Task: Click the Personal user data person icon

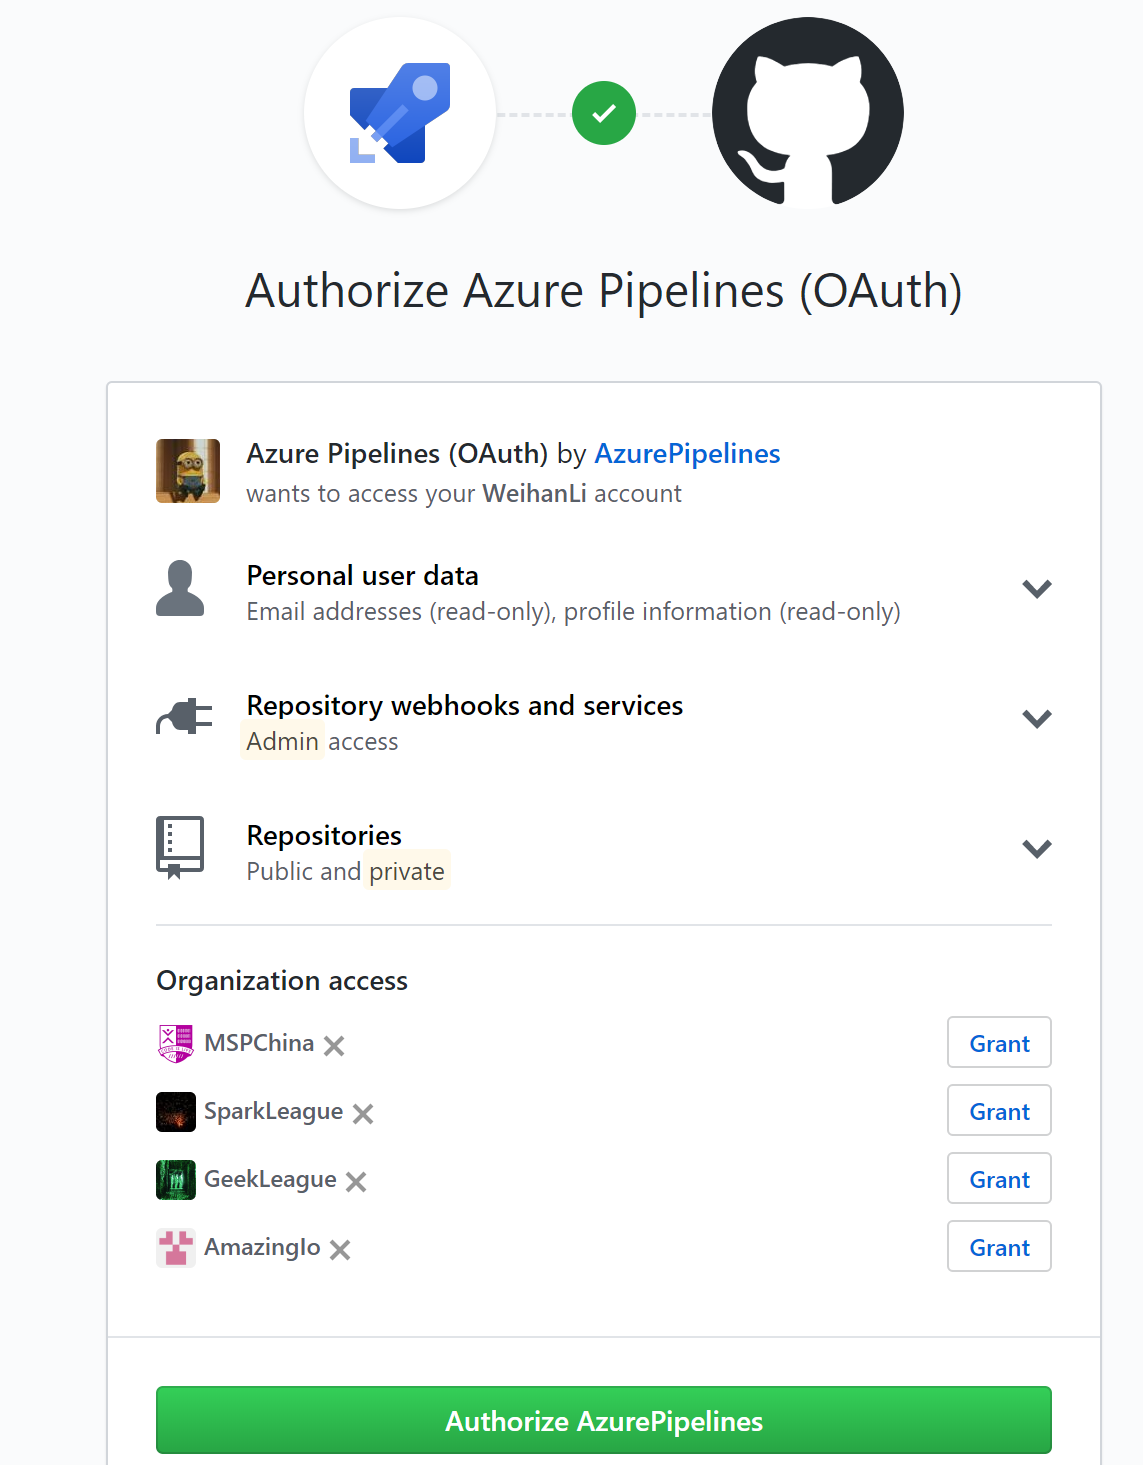Action: pos(180,588)
